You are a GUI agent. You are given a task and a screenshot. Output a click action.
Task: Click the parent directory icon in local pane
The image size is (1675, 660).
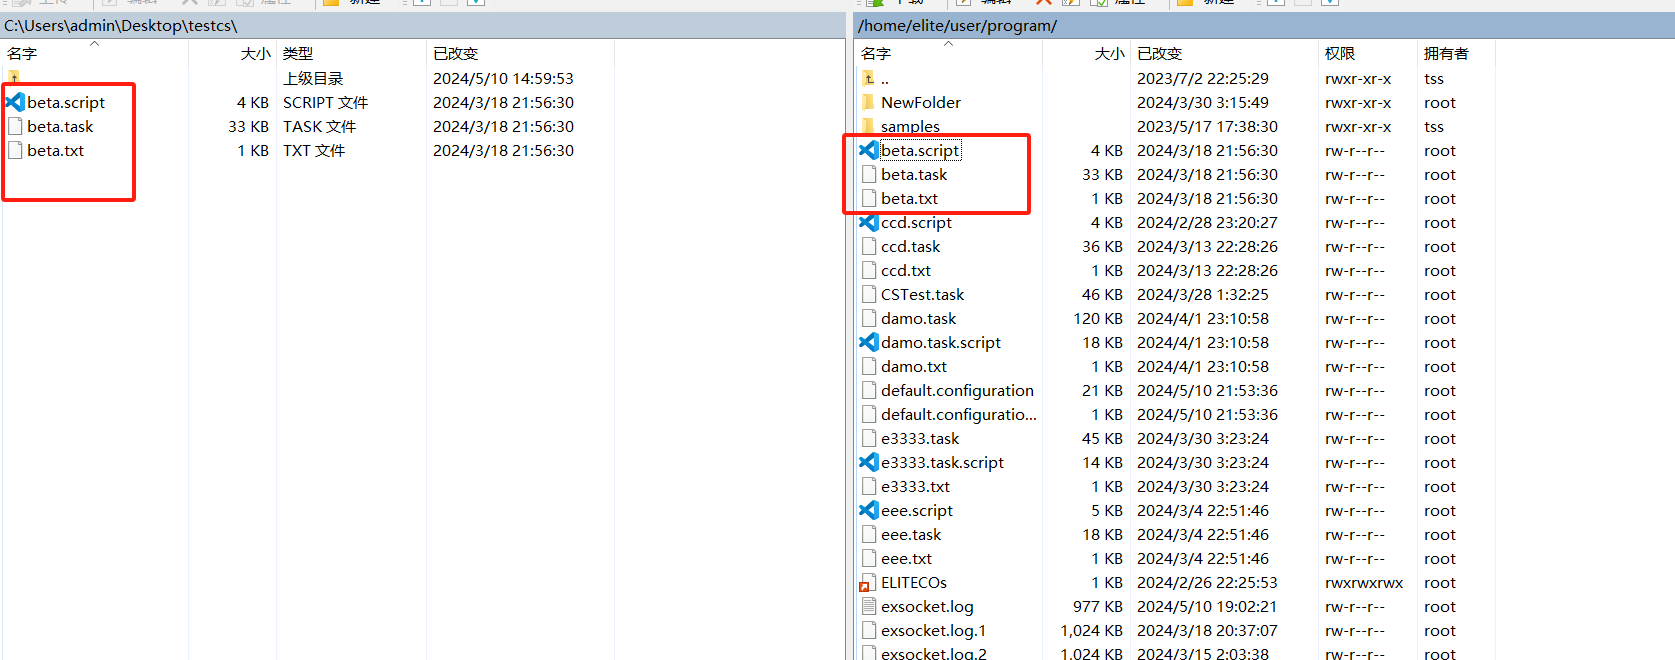point(14,78)
